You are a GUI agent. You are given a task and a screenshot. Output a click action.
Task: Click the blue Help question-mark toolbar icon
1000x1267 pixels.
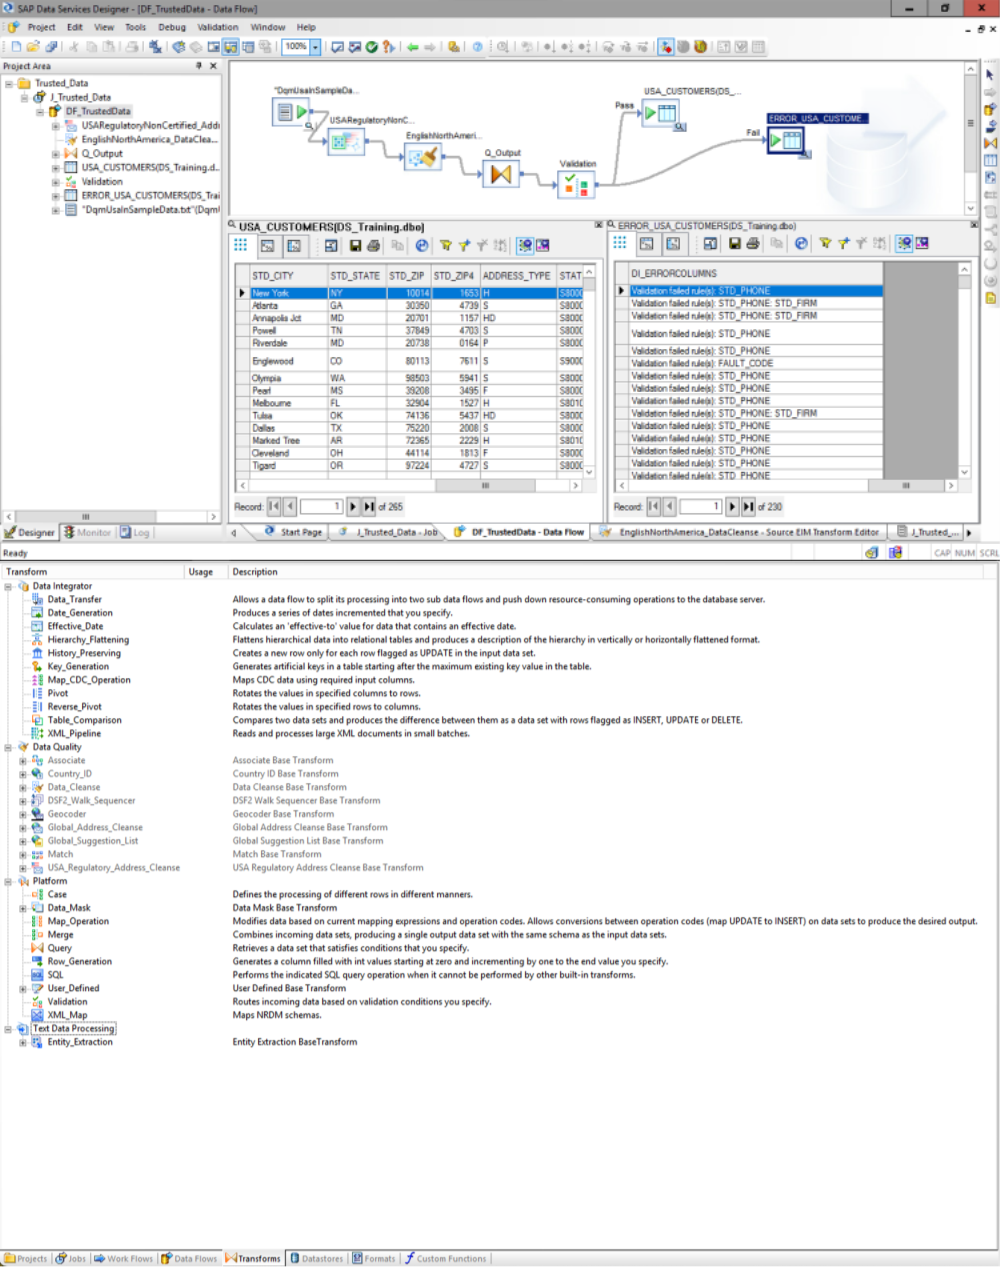tap(477, 47)
